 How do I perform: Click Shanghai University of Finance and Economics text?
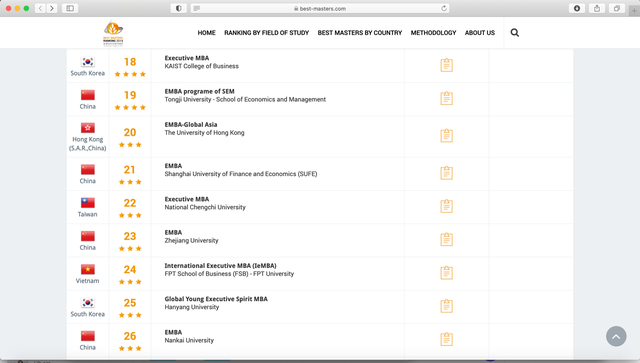pos(241,174)
